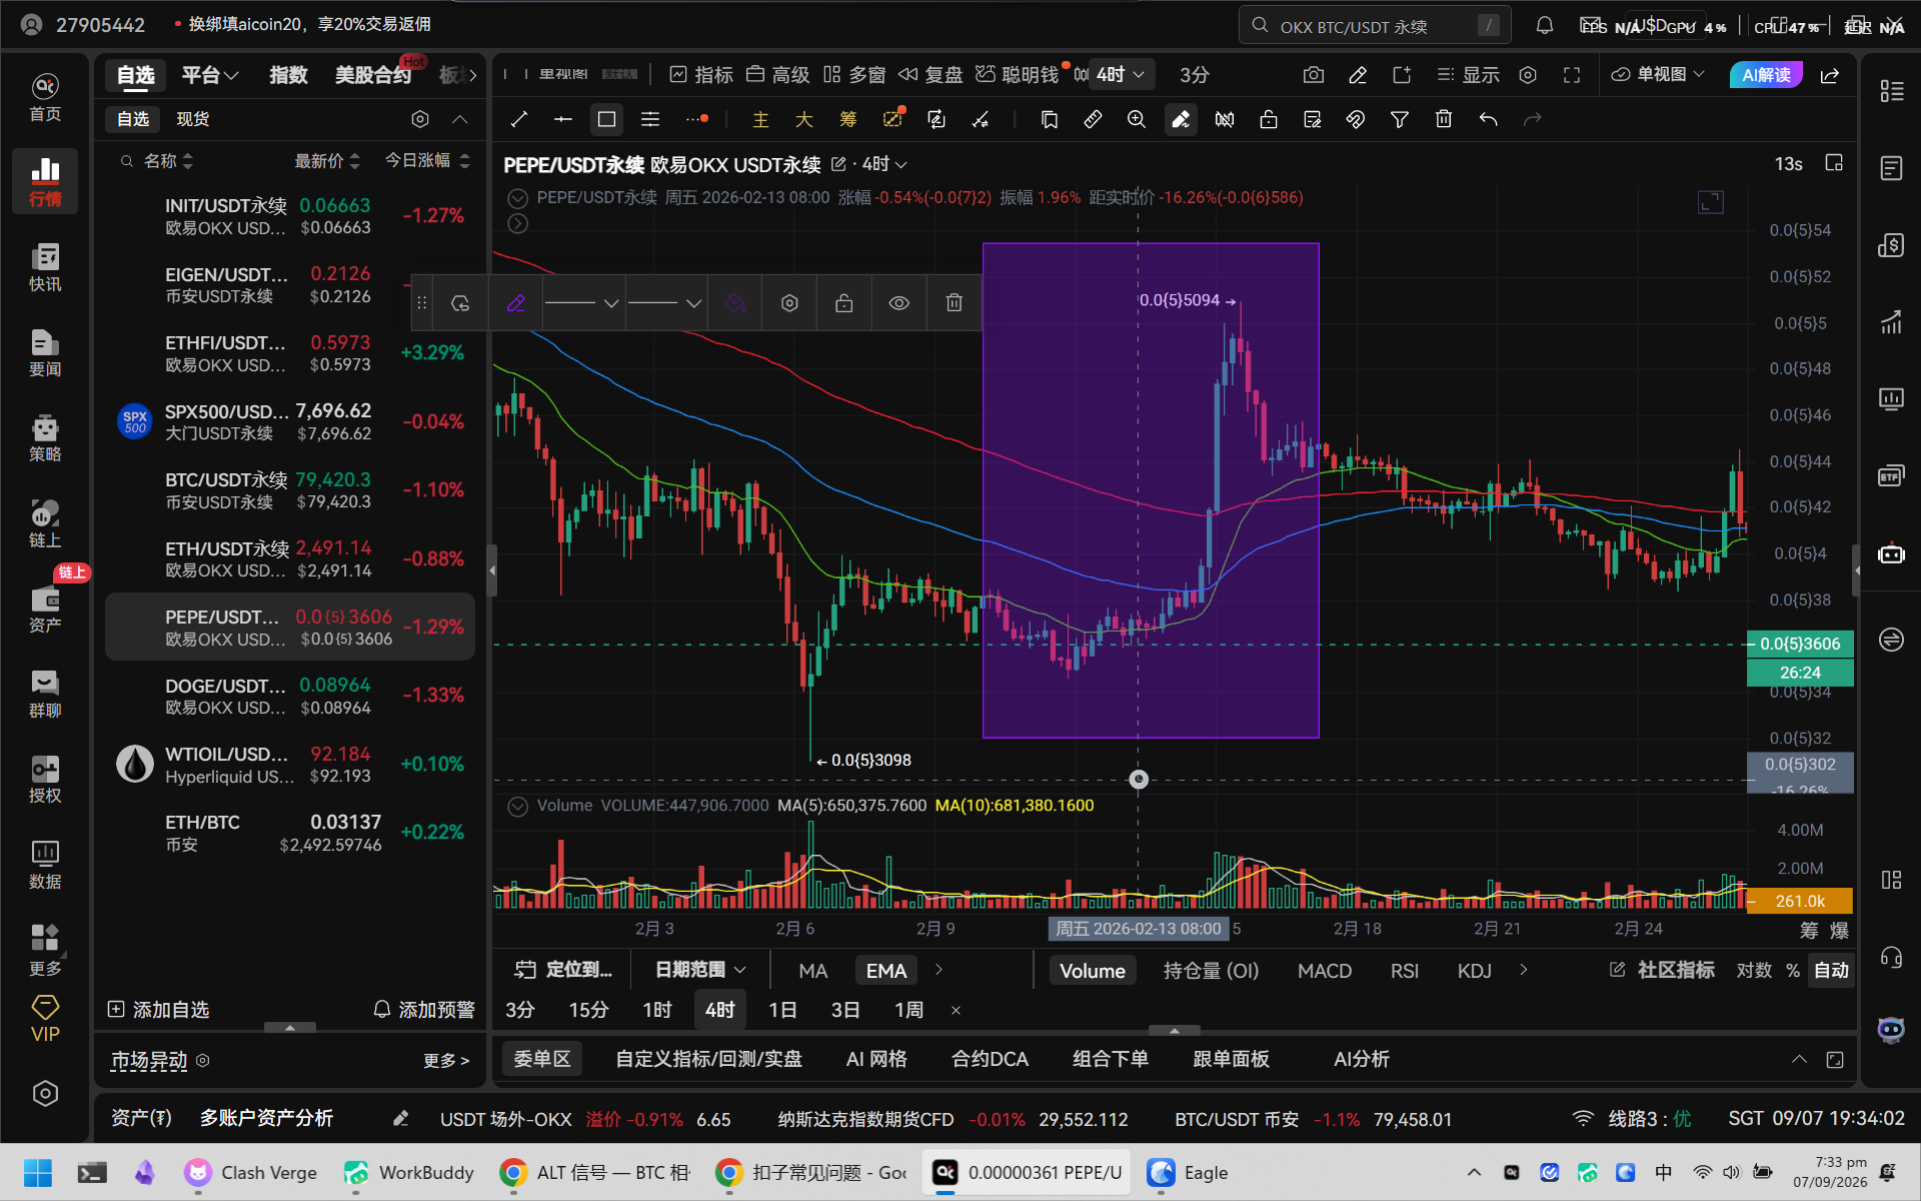Screen dimensions: 1921x1201
Task: Open the 平台 platform dropdown
Action: (210, 75)
